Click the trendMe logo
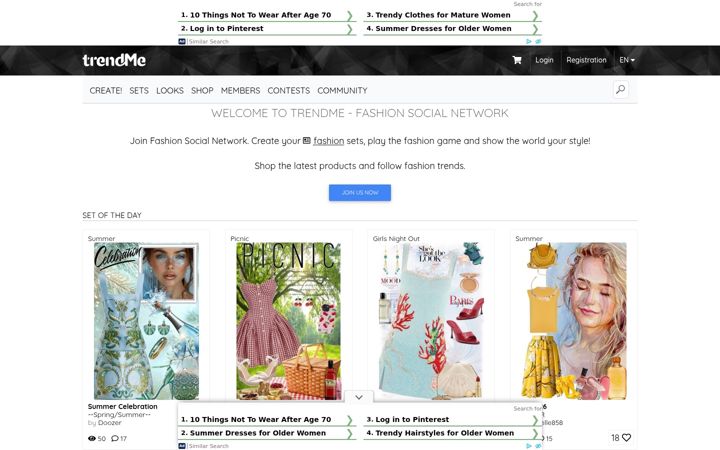This screenshot has width=720, height=450. pyautogui.click(x=114, y=60)
